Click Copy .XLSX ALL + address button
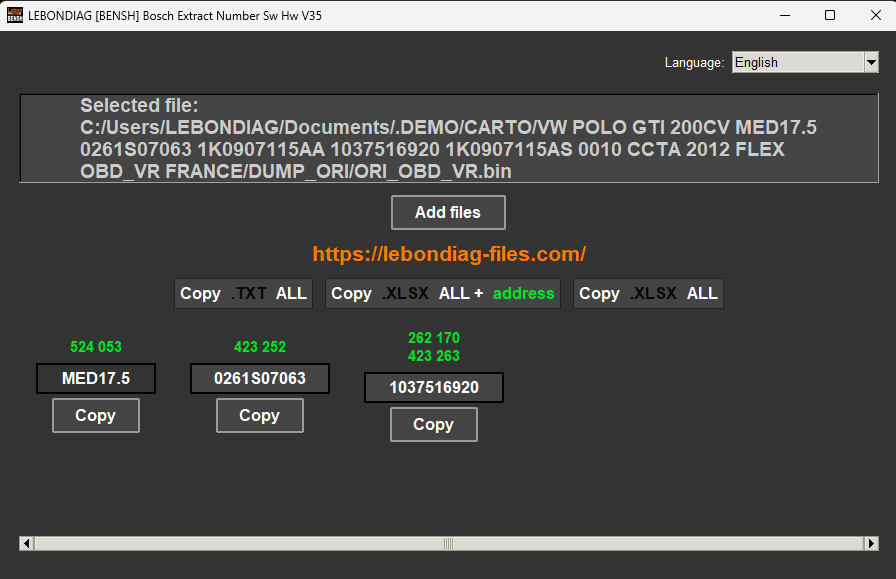 point(443,293)
